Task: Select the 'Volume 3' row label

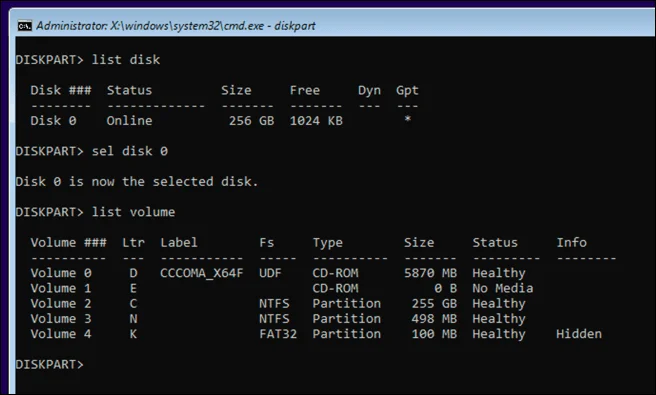Action: (61, 319)
